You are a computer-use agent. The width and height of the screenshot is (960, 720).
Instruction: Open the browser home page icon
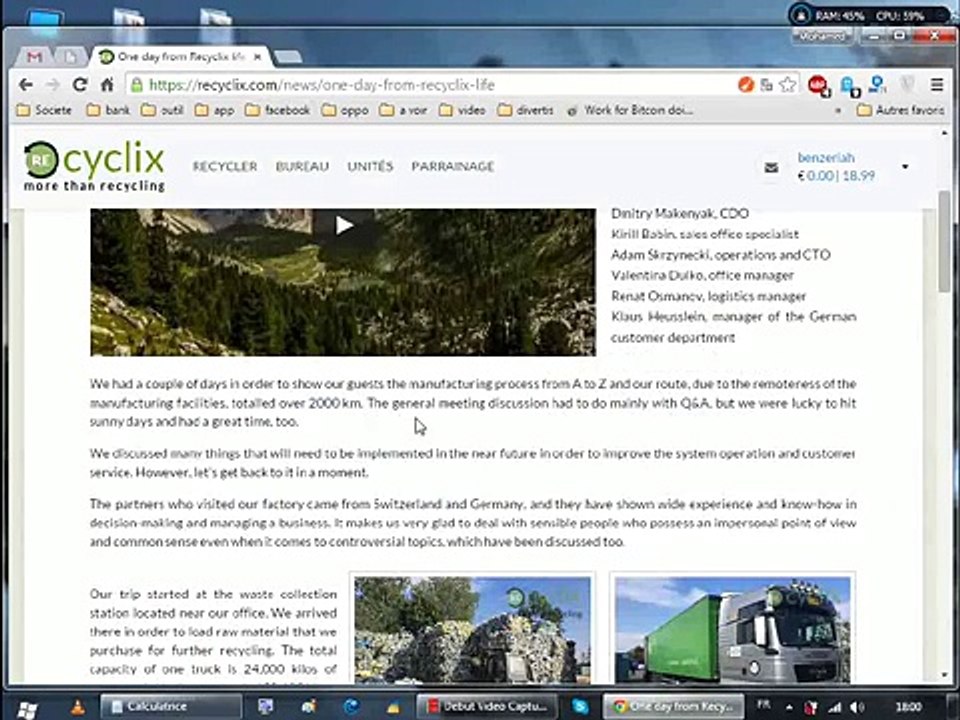(x=107, y=84)
